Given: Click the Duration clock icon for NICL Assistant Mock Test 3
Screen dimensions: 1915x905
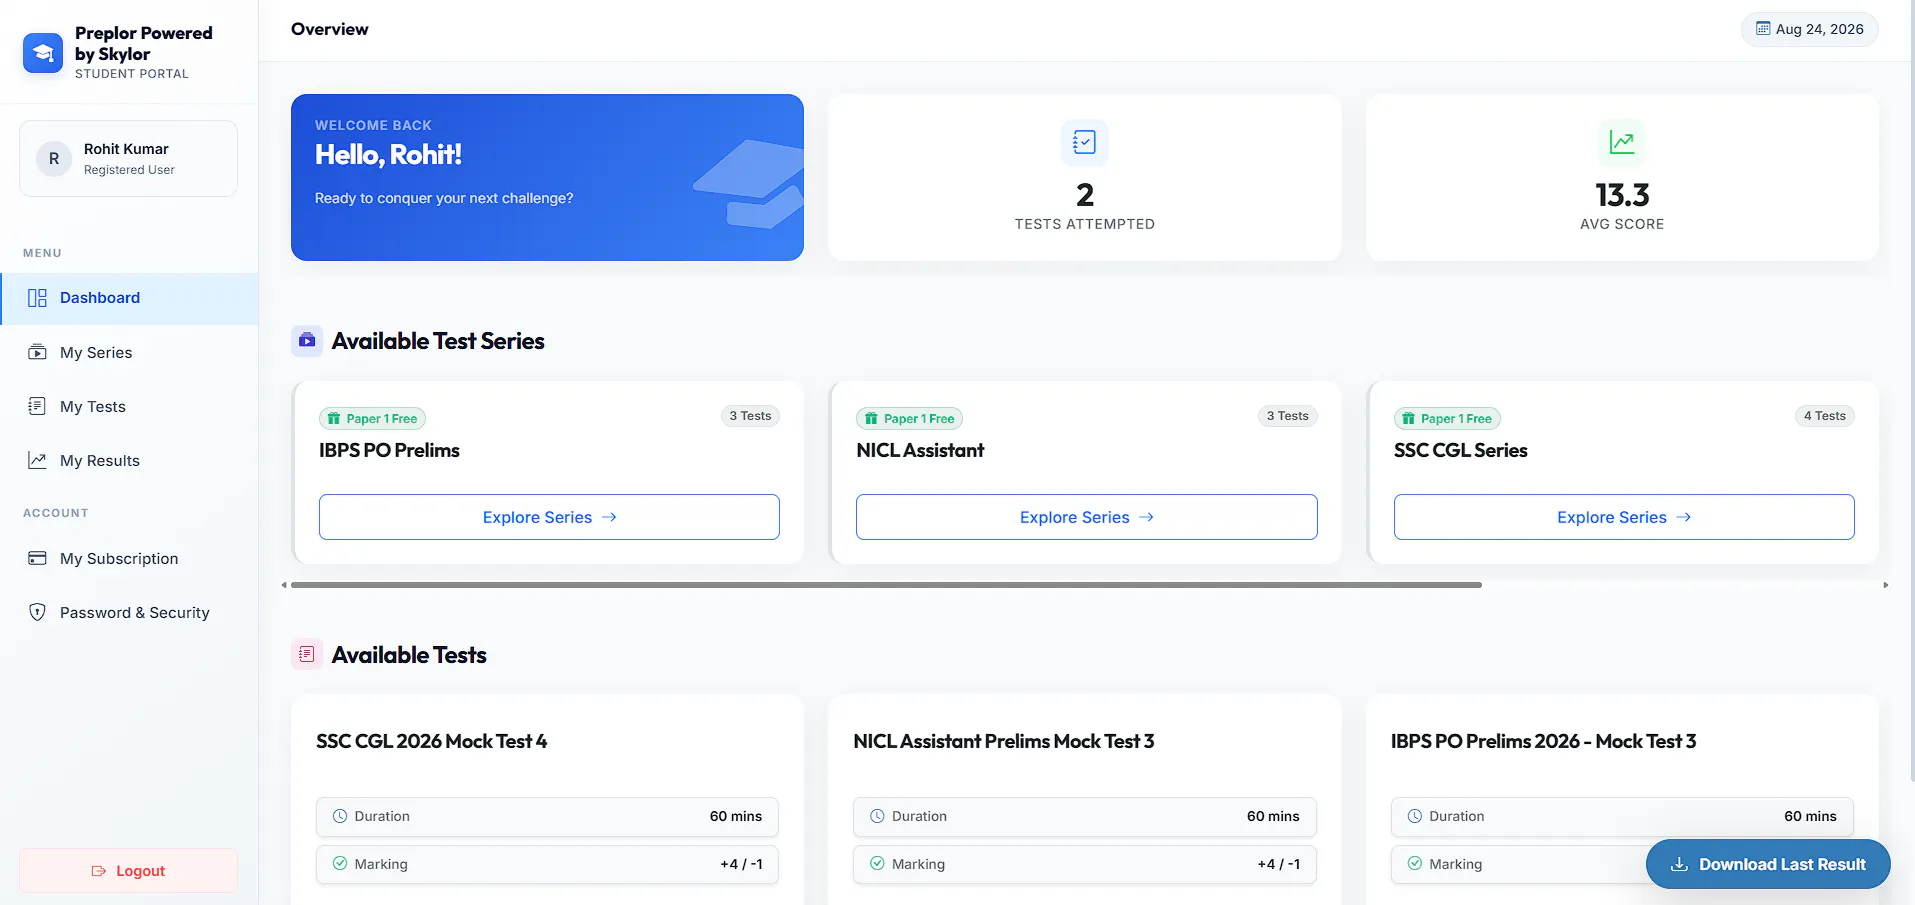Looking at the screenshot, I should (x=877, y=816).
